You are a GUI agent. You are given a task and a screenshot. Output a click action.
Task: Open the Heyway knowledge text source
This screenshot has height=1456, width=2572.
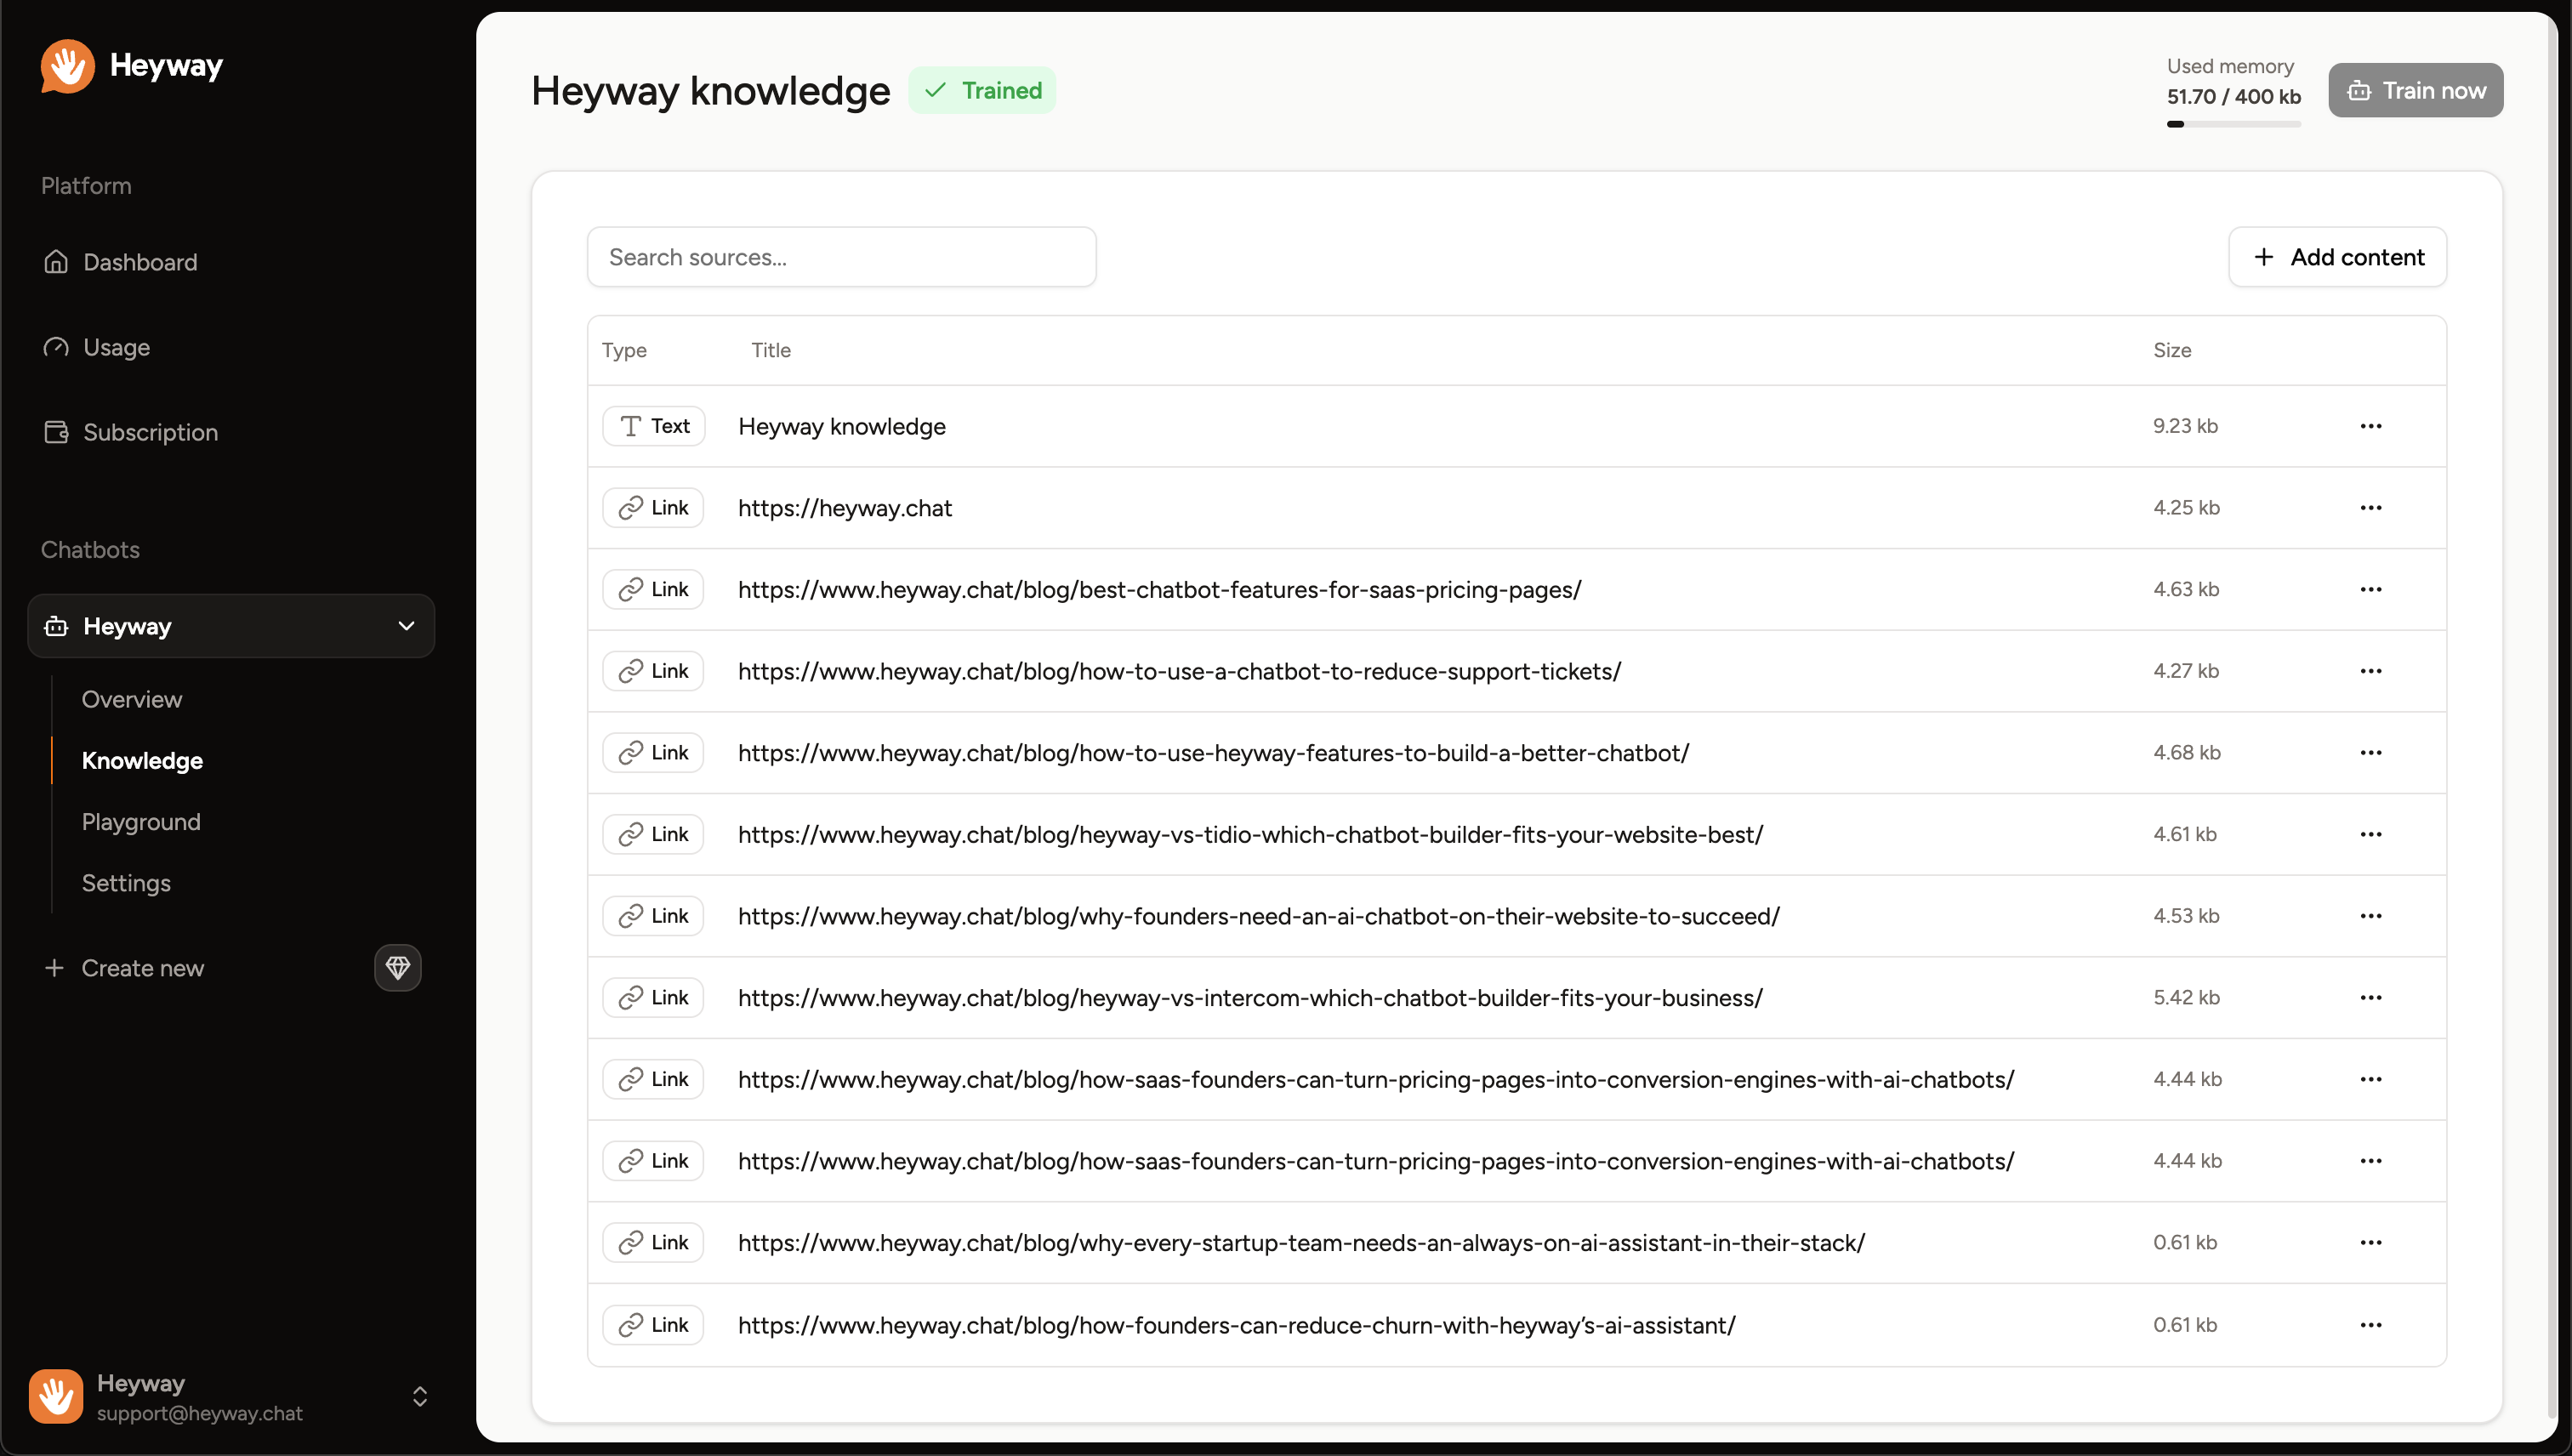coord(842,426)
